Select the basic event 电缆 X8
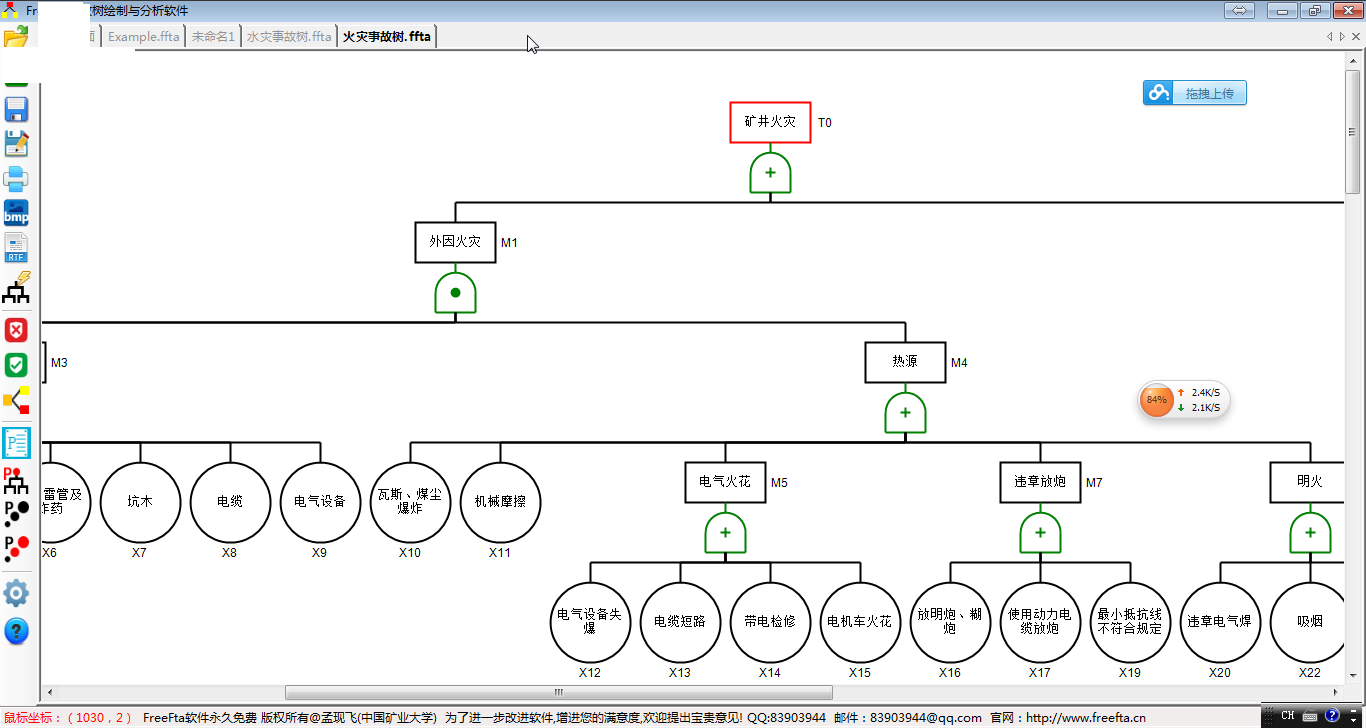The width and height of the screenshot is (1366, 728). (x=230, y=502)
